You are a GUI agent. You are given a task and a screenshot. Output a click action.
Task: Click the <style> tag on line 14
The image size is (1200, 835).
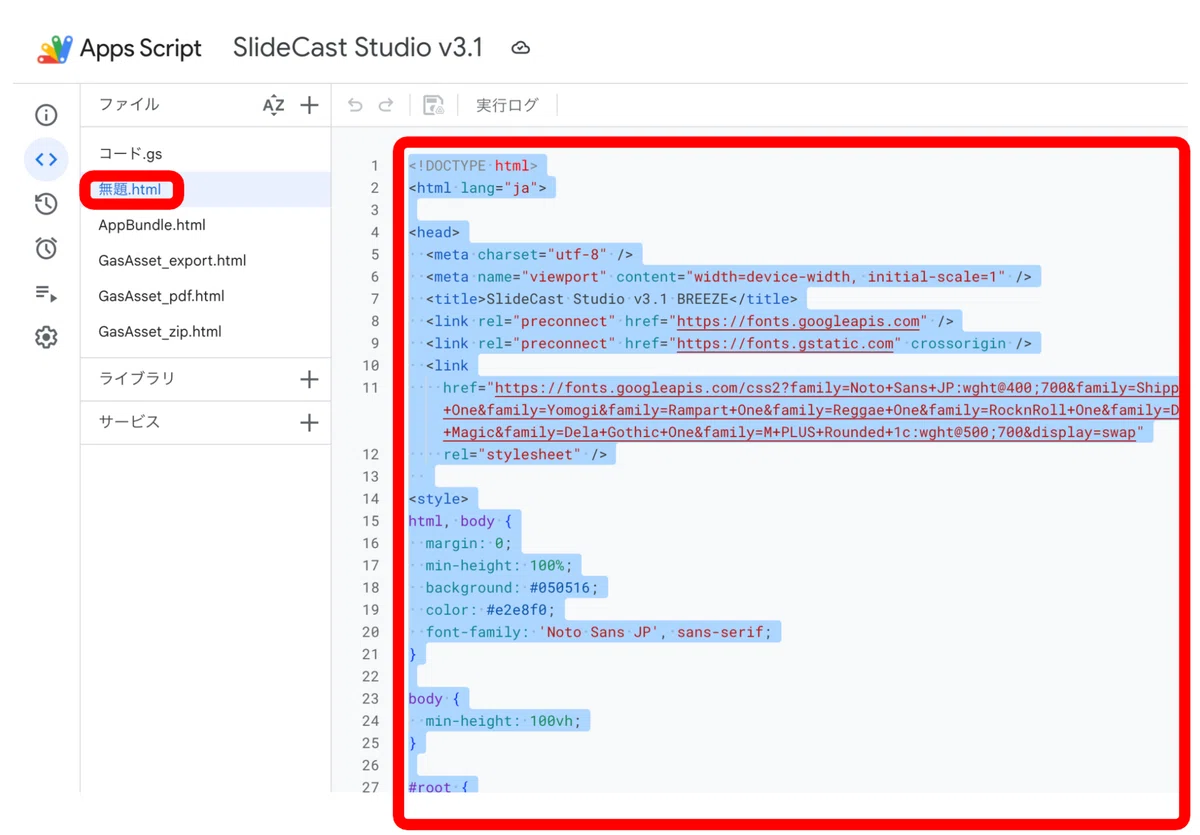click(x=438, y=499)
